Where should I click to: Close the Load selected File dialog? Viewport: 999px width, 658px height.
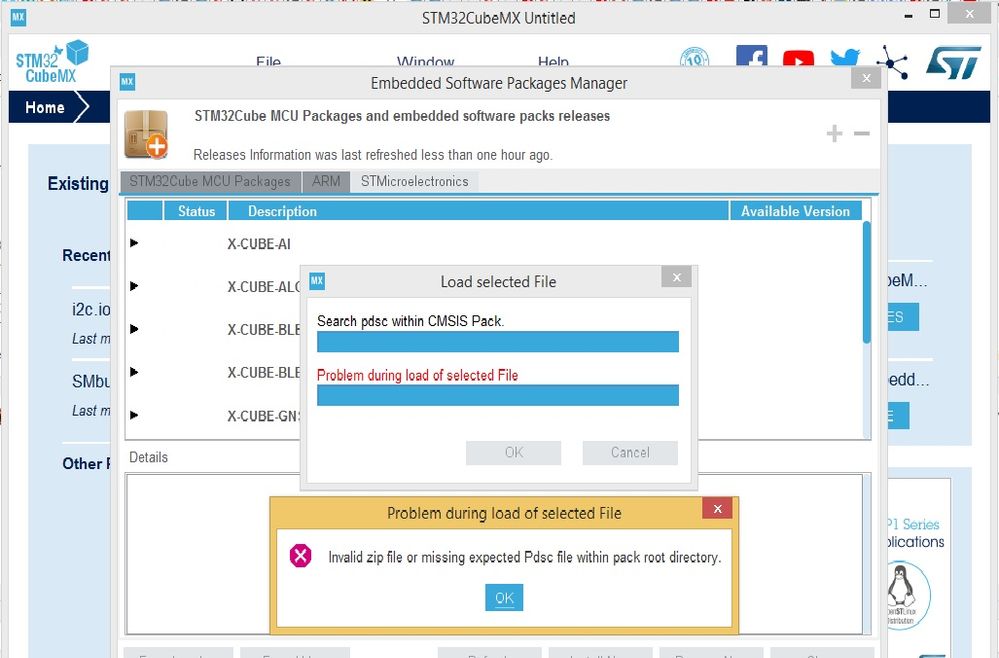pos(677,277)
